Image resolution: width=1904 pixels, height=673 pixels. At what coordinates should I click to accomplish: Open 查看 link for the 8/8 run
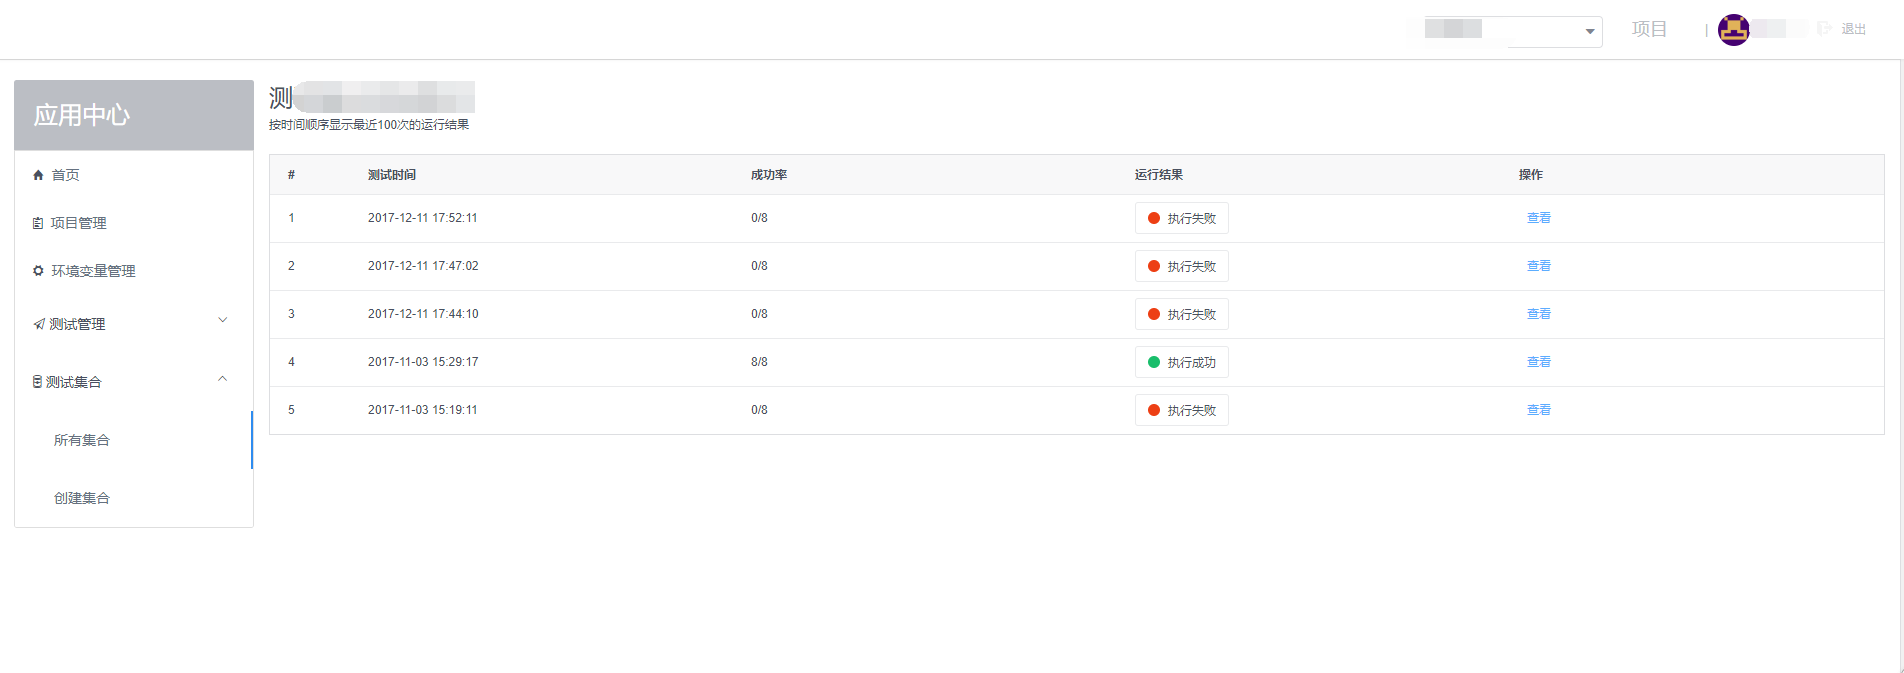tap(1538, 362)
